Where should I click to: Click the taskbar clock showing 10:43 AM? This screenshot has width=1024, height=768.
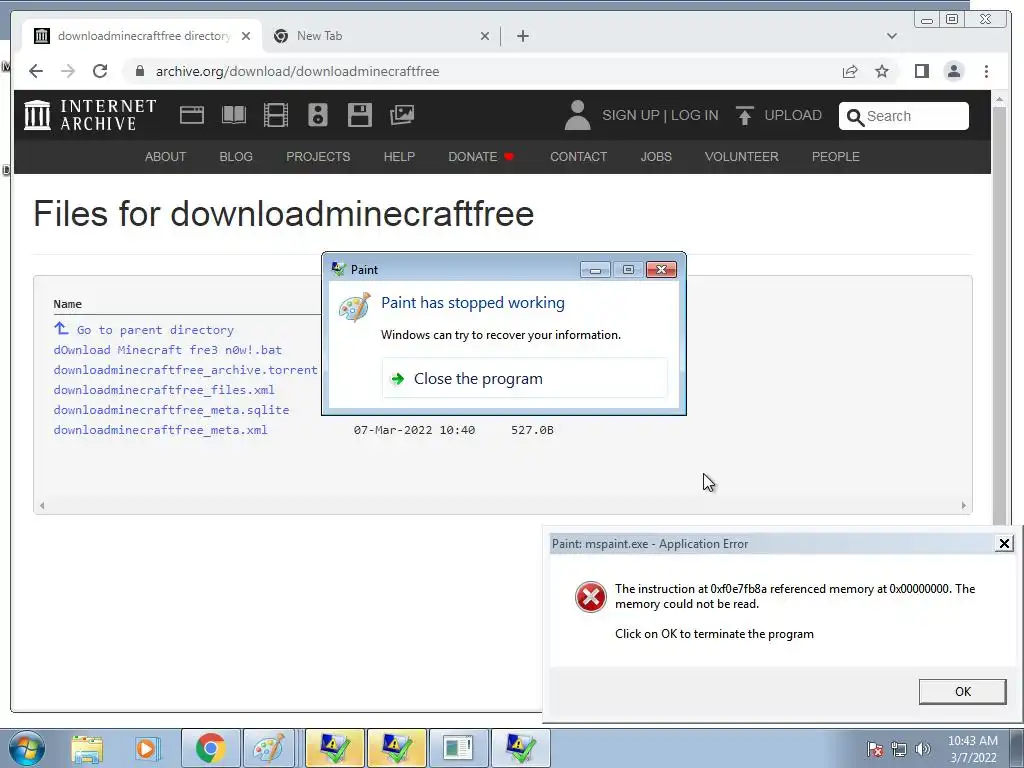click(x=972, y=749)
